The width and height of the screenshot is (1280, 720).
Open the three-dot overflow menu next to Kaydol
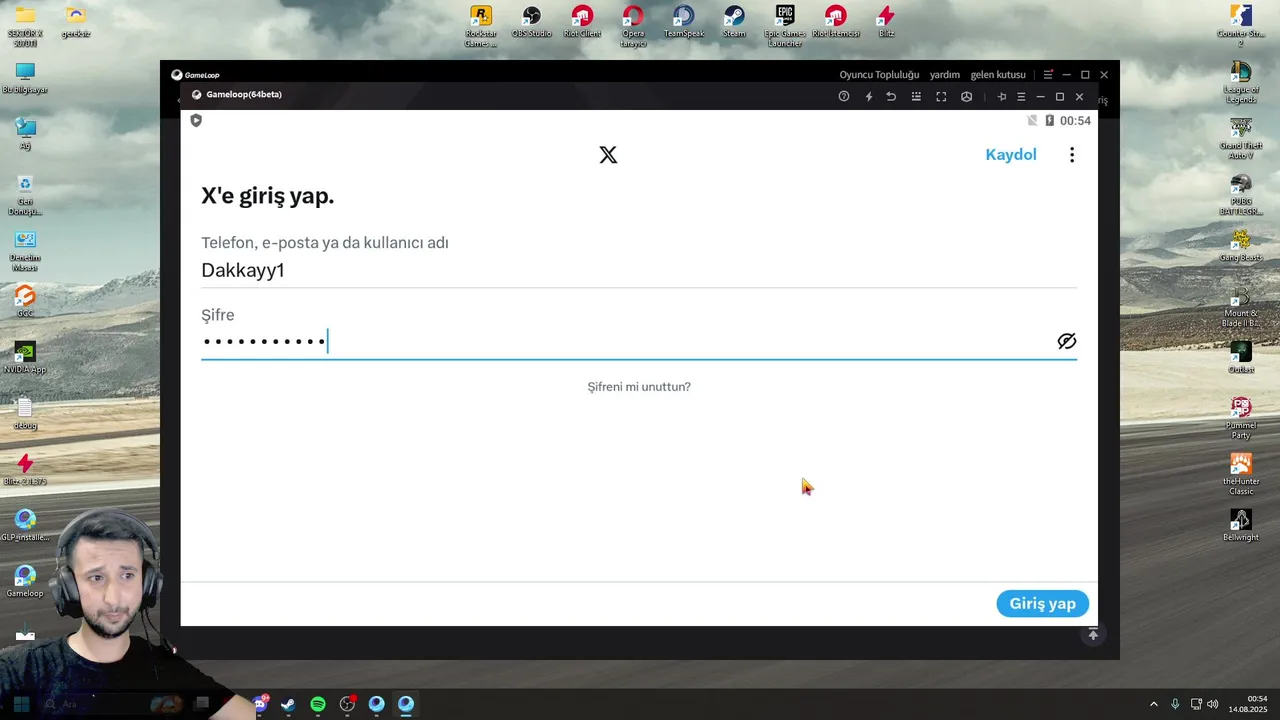[x=1072, y=155]
